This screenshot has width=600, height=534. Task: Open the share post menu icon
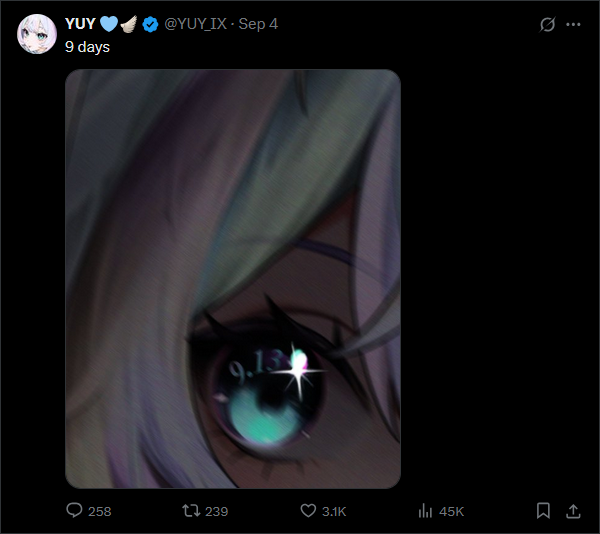tap(573, 511)
